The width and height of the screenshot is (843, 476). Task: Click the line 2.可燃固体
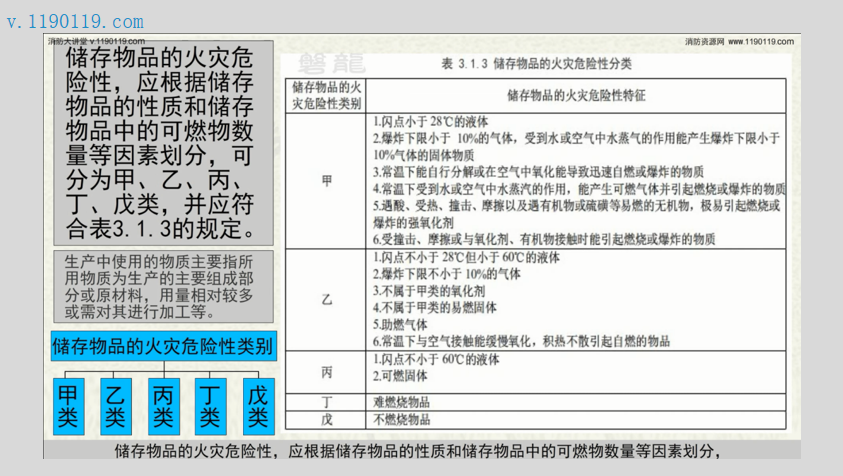point(400,376)
